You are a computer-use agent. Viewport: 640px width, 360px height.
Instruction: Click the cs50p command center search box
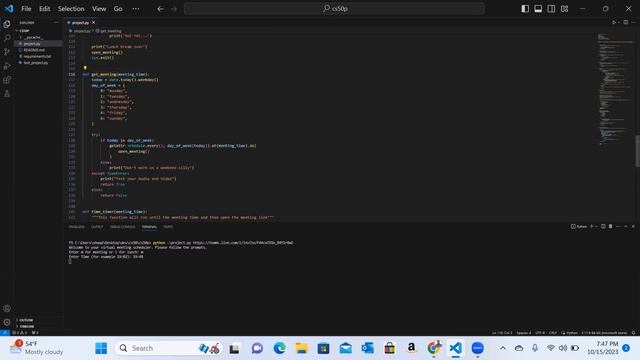click(x=334, y=9)
